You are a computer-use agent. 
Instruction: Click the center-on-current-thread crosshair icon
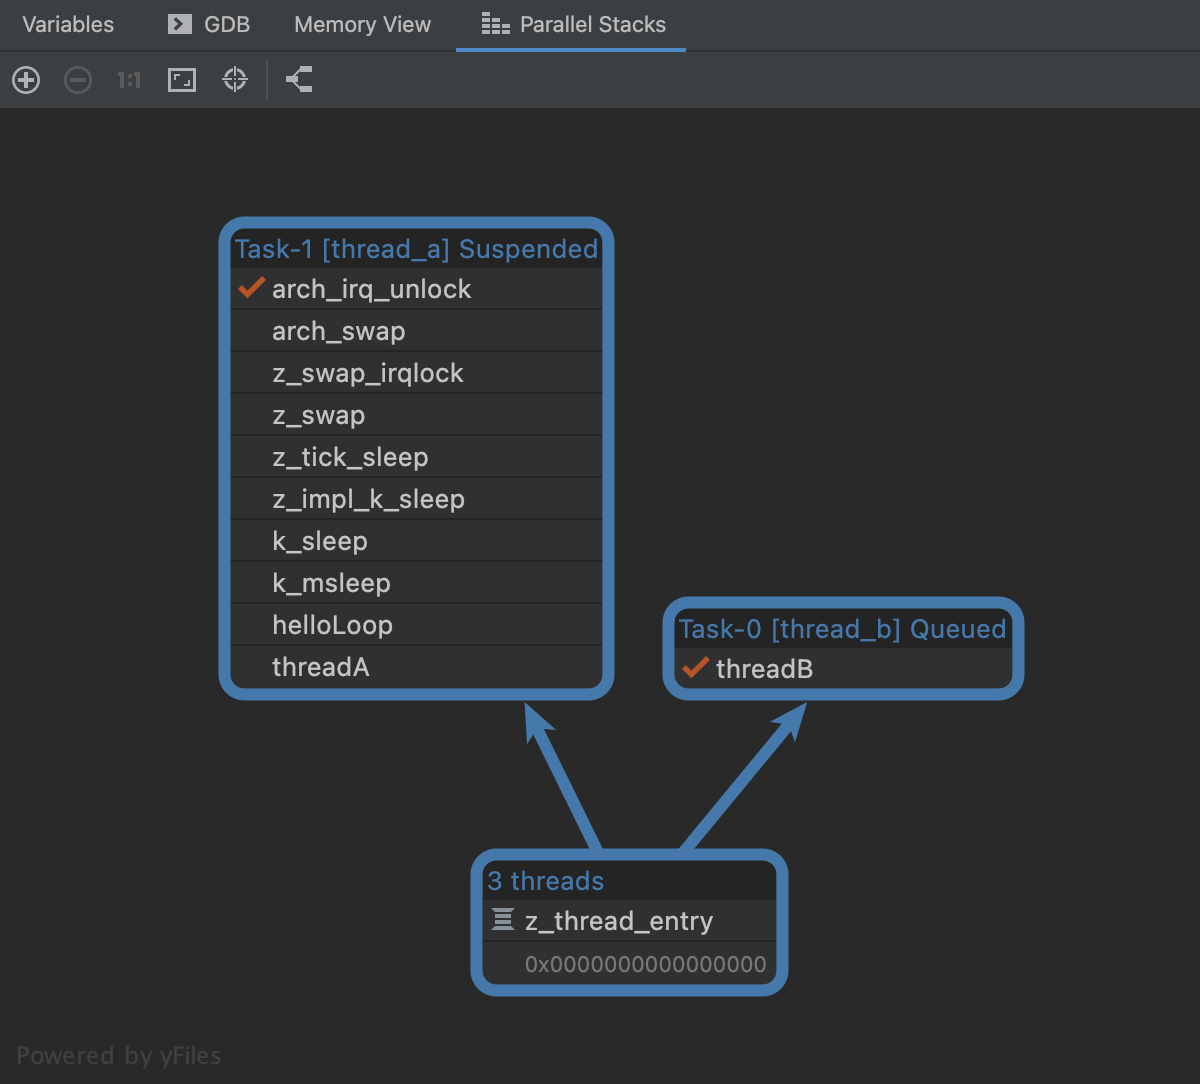click(235, 80)
